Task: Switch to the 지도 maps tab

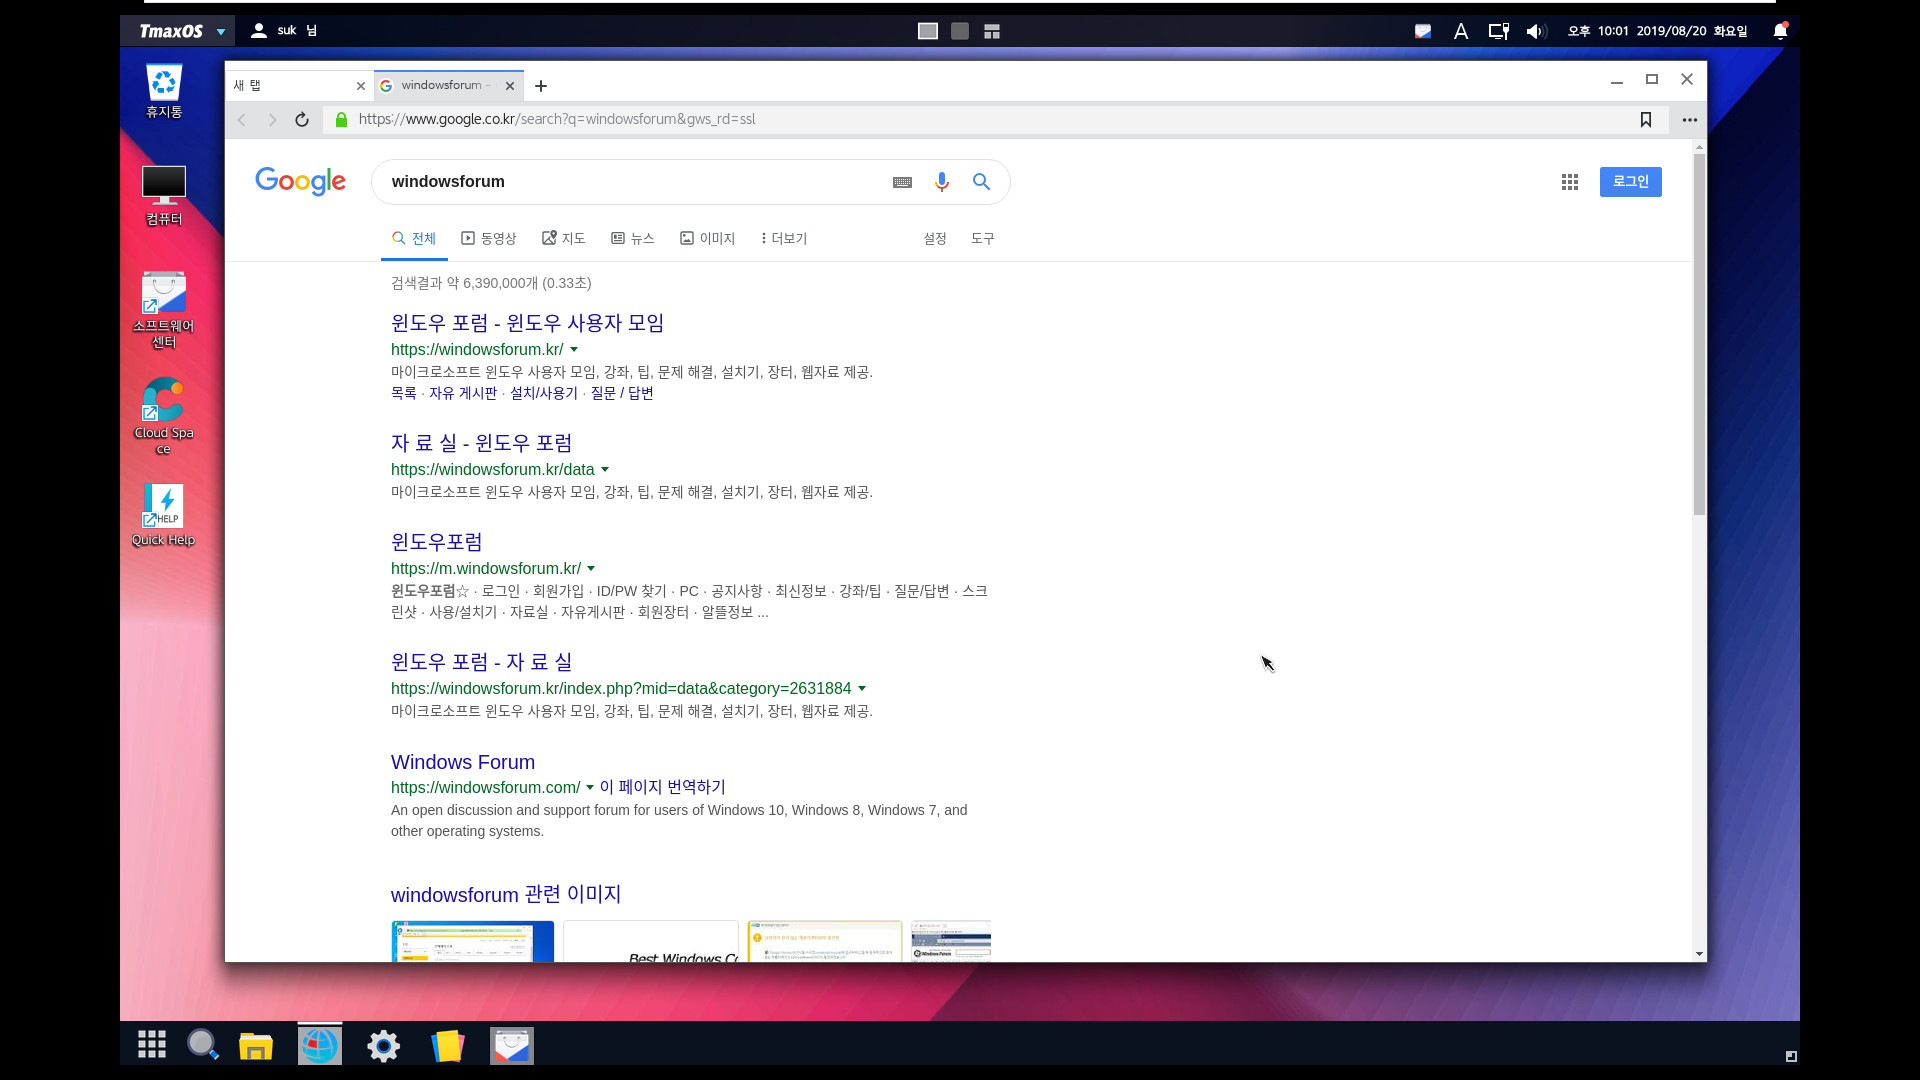Action: [564, 239]
